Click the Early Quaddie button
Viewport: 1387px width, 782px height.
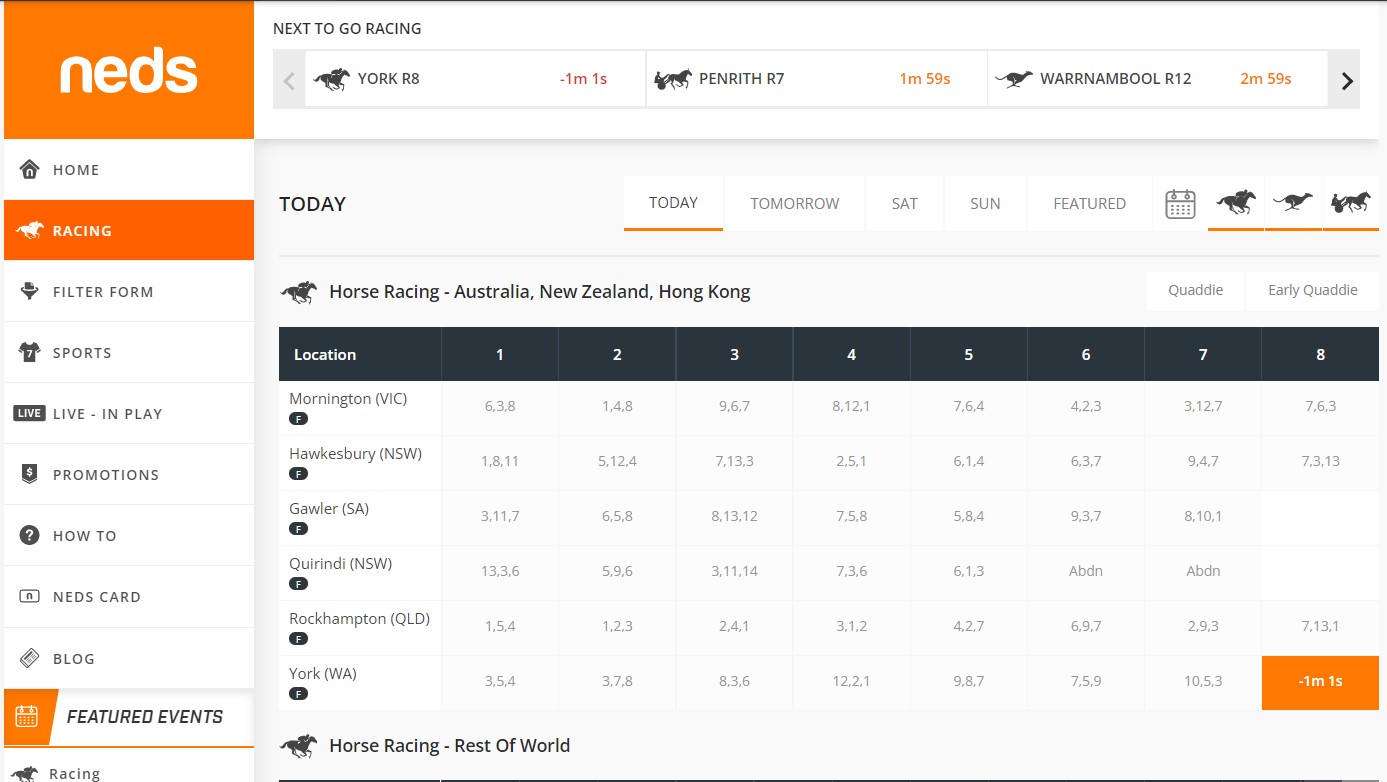coord(1312,291)
